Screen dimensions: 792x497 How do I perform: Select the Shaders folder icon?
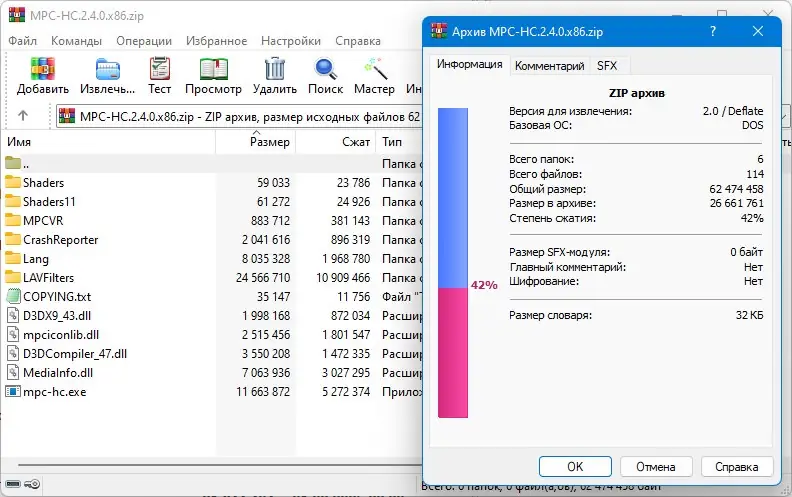(13, 182)
